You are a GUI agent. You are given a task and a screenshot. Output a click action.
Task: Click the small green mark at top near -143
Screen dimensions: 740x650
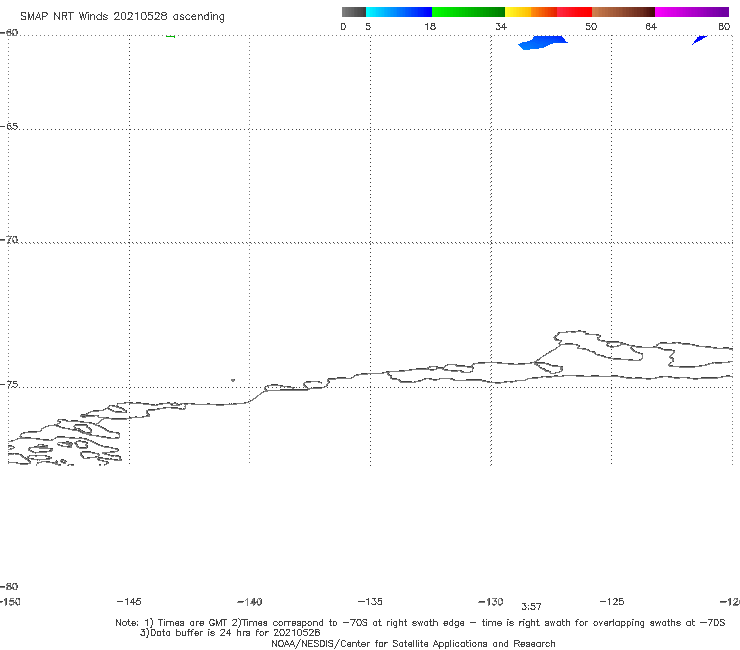tap(171, 36)
